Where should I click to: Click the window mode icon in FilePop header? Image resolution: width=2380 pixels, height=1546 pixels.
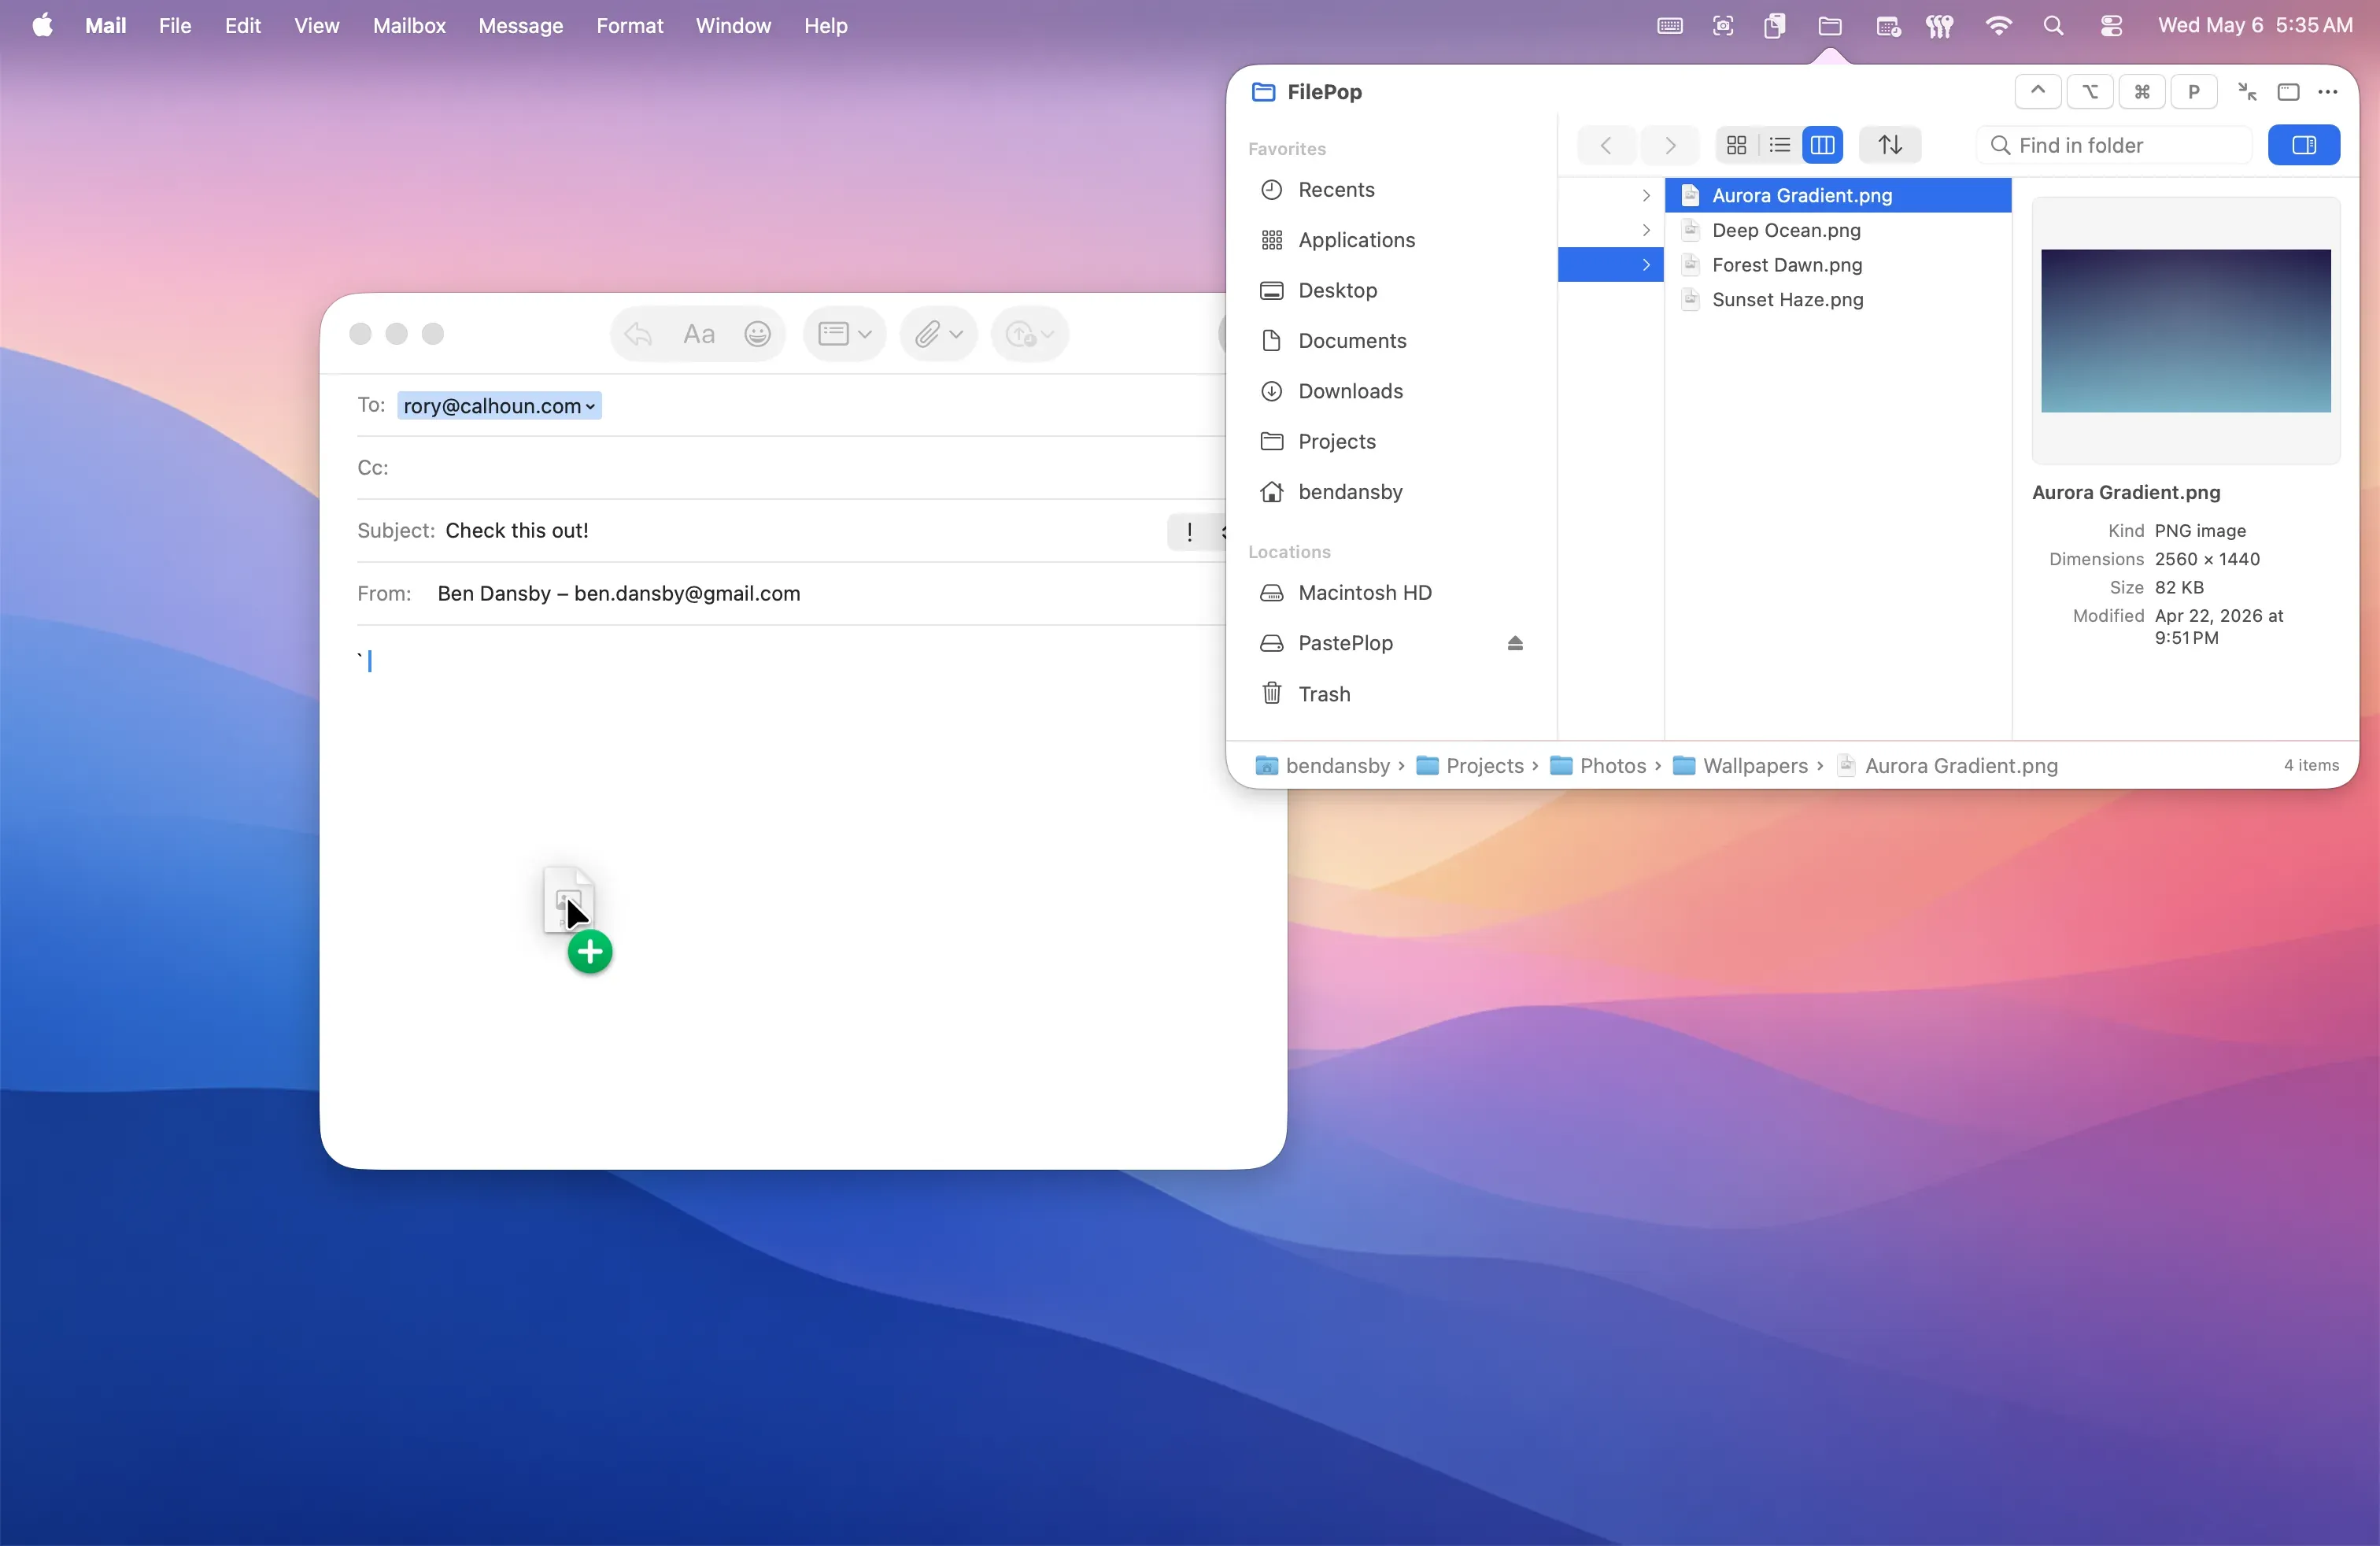point(2288,91)
